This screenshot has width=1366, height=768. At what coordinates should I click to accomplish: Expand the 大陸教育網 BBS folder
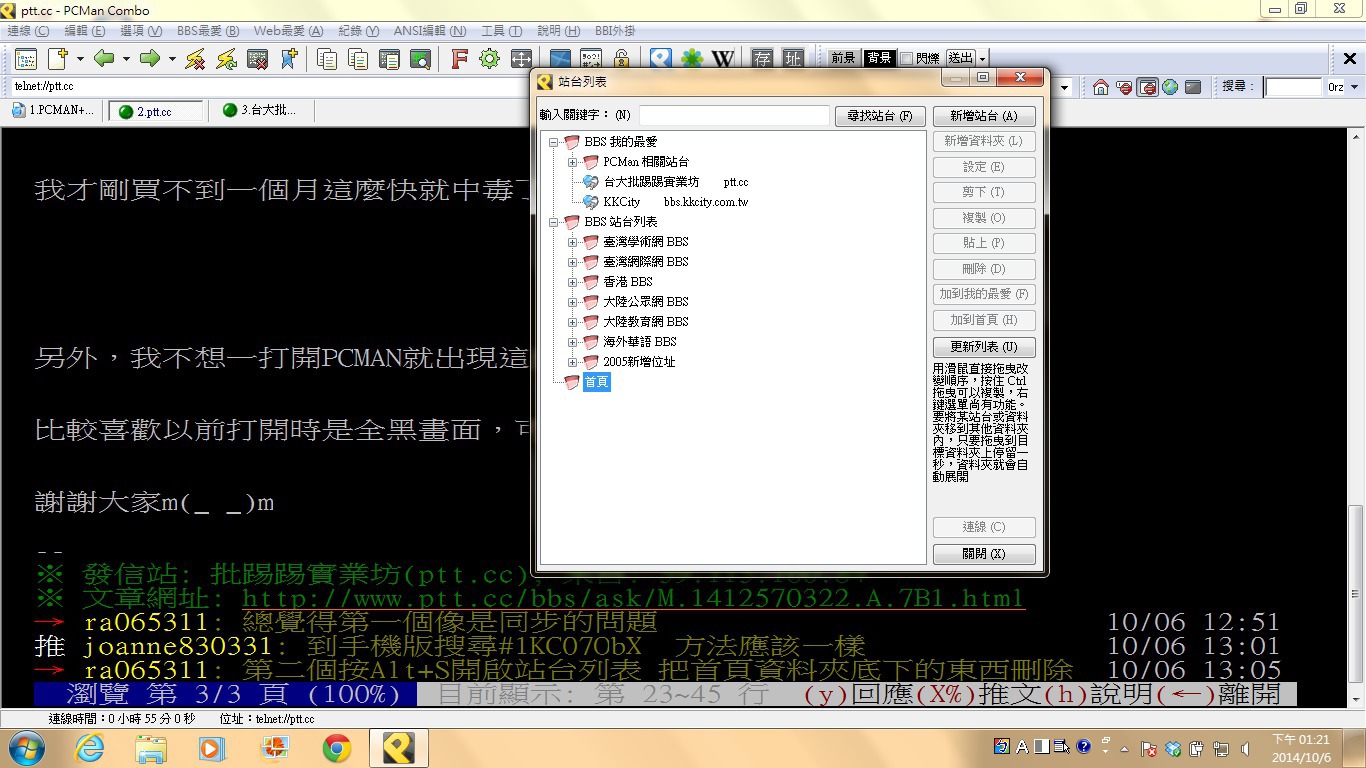click(x=573, y=322)
